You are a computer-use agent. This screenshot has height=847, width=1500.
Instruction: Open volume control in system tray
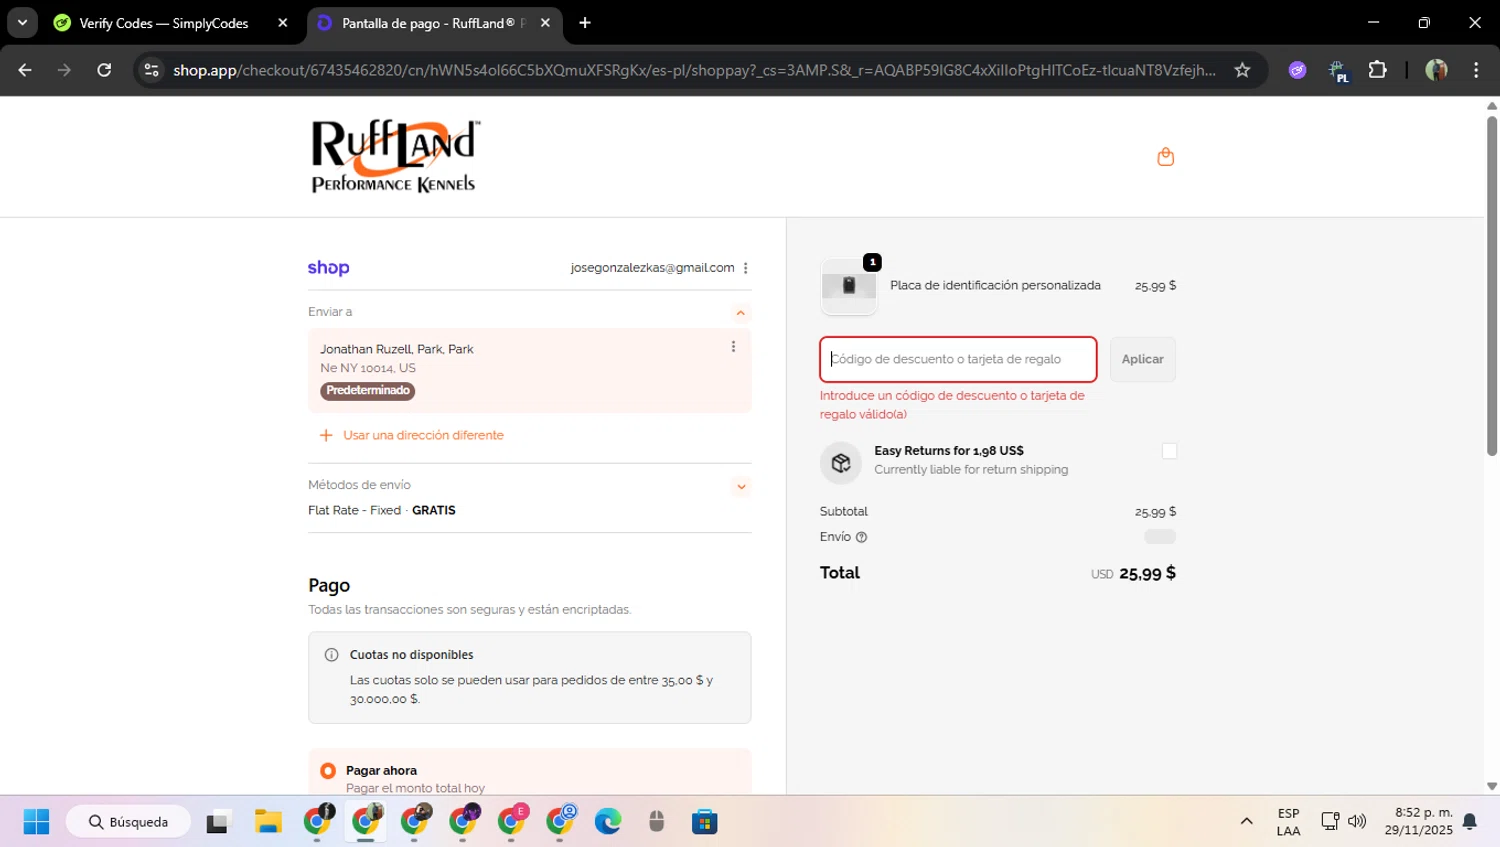point(1357,822)
